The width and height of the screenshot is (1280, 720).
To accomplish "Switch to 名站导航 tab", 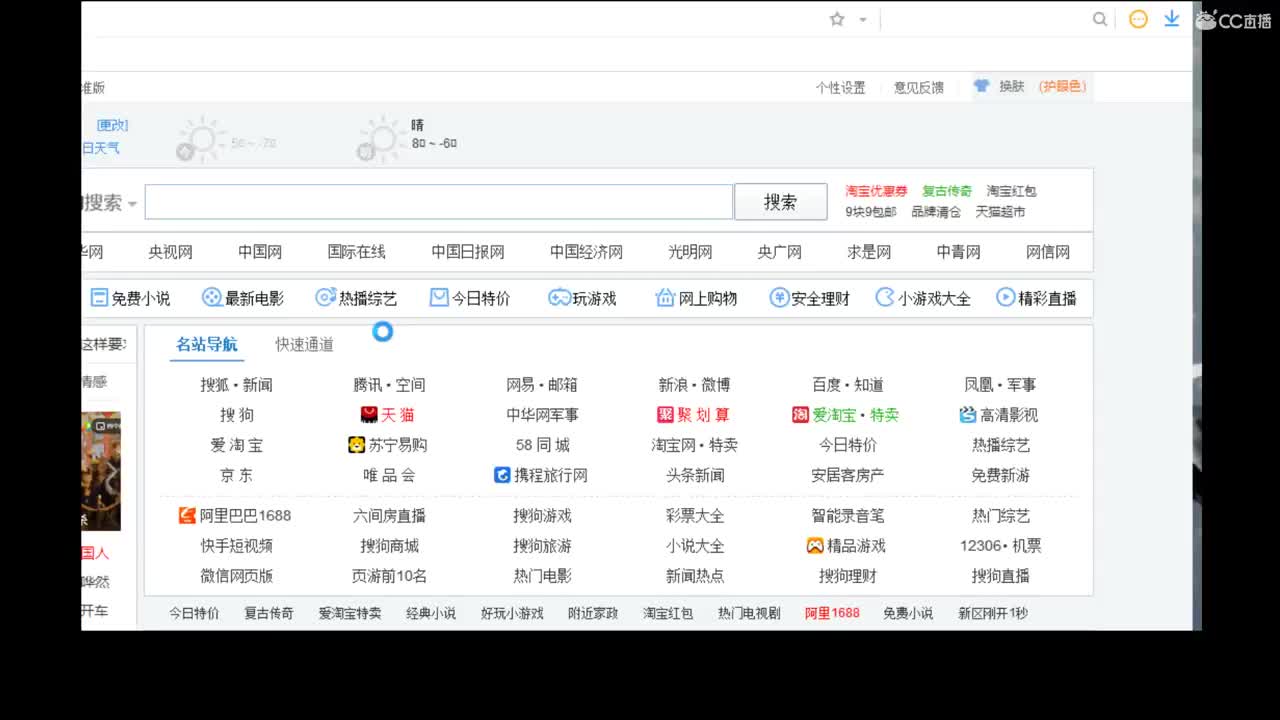I will (207, 345).
